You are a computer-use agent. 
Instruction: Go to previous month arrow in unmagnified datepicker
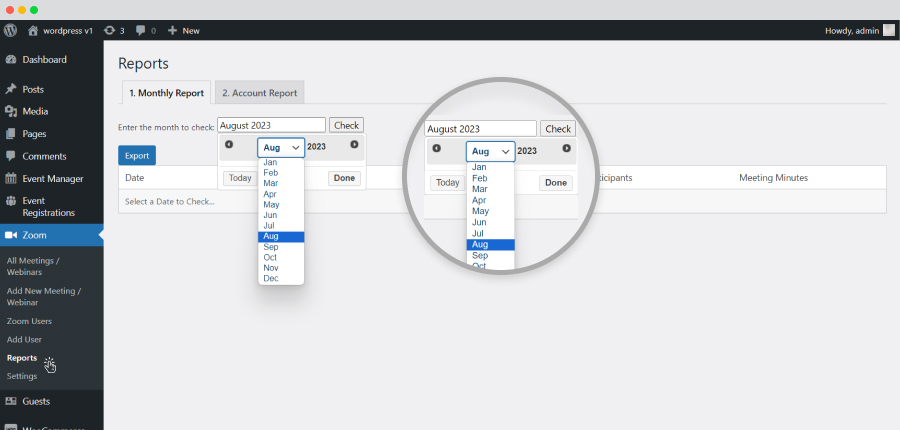(x=229, y=145)
